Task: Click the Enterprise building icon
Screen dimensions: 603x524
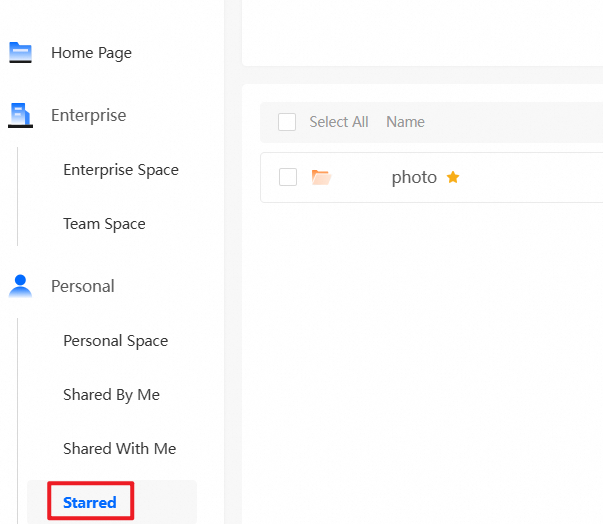Action: [20, 115]
